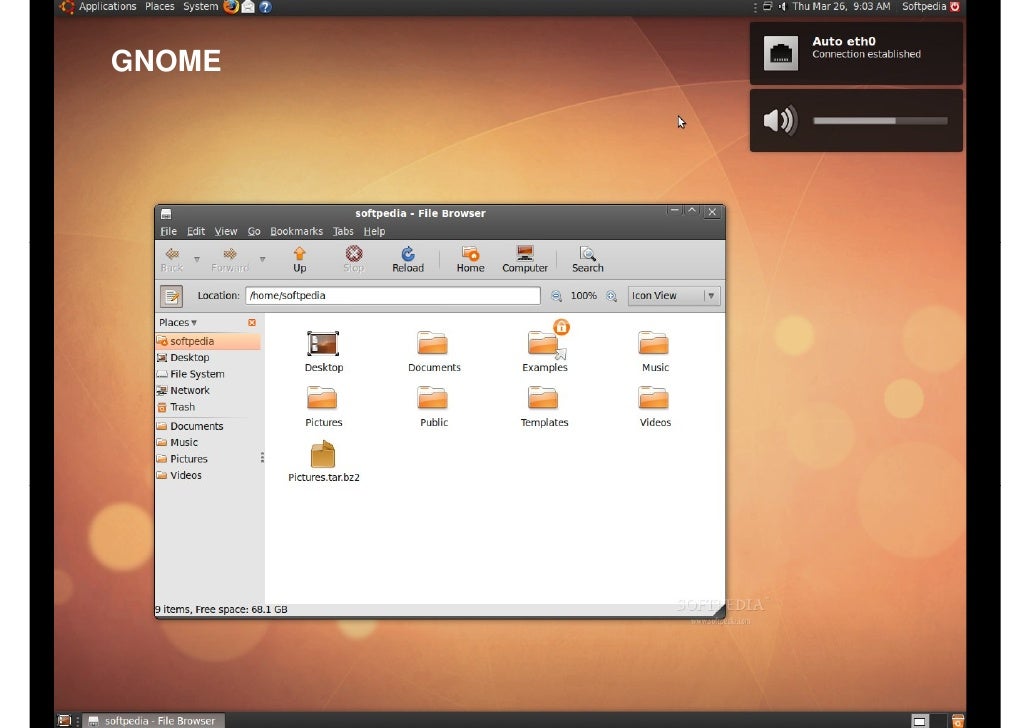Launch Firefox from the top panel
Screen dimensions: 1030x728
point(231,7)
